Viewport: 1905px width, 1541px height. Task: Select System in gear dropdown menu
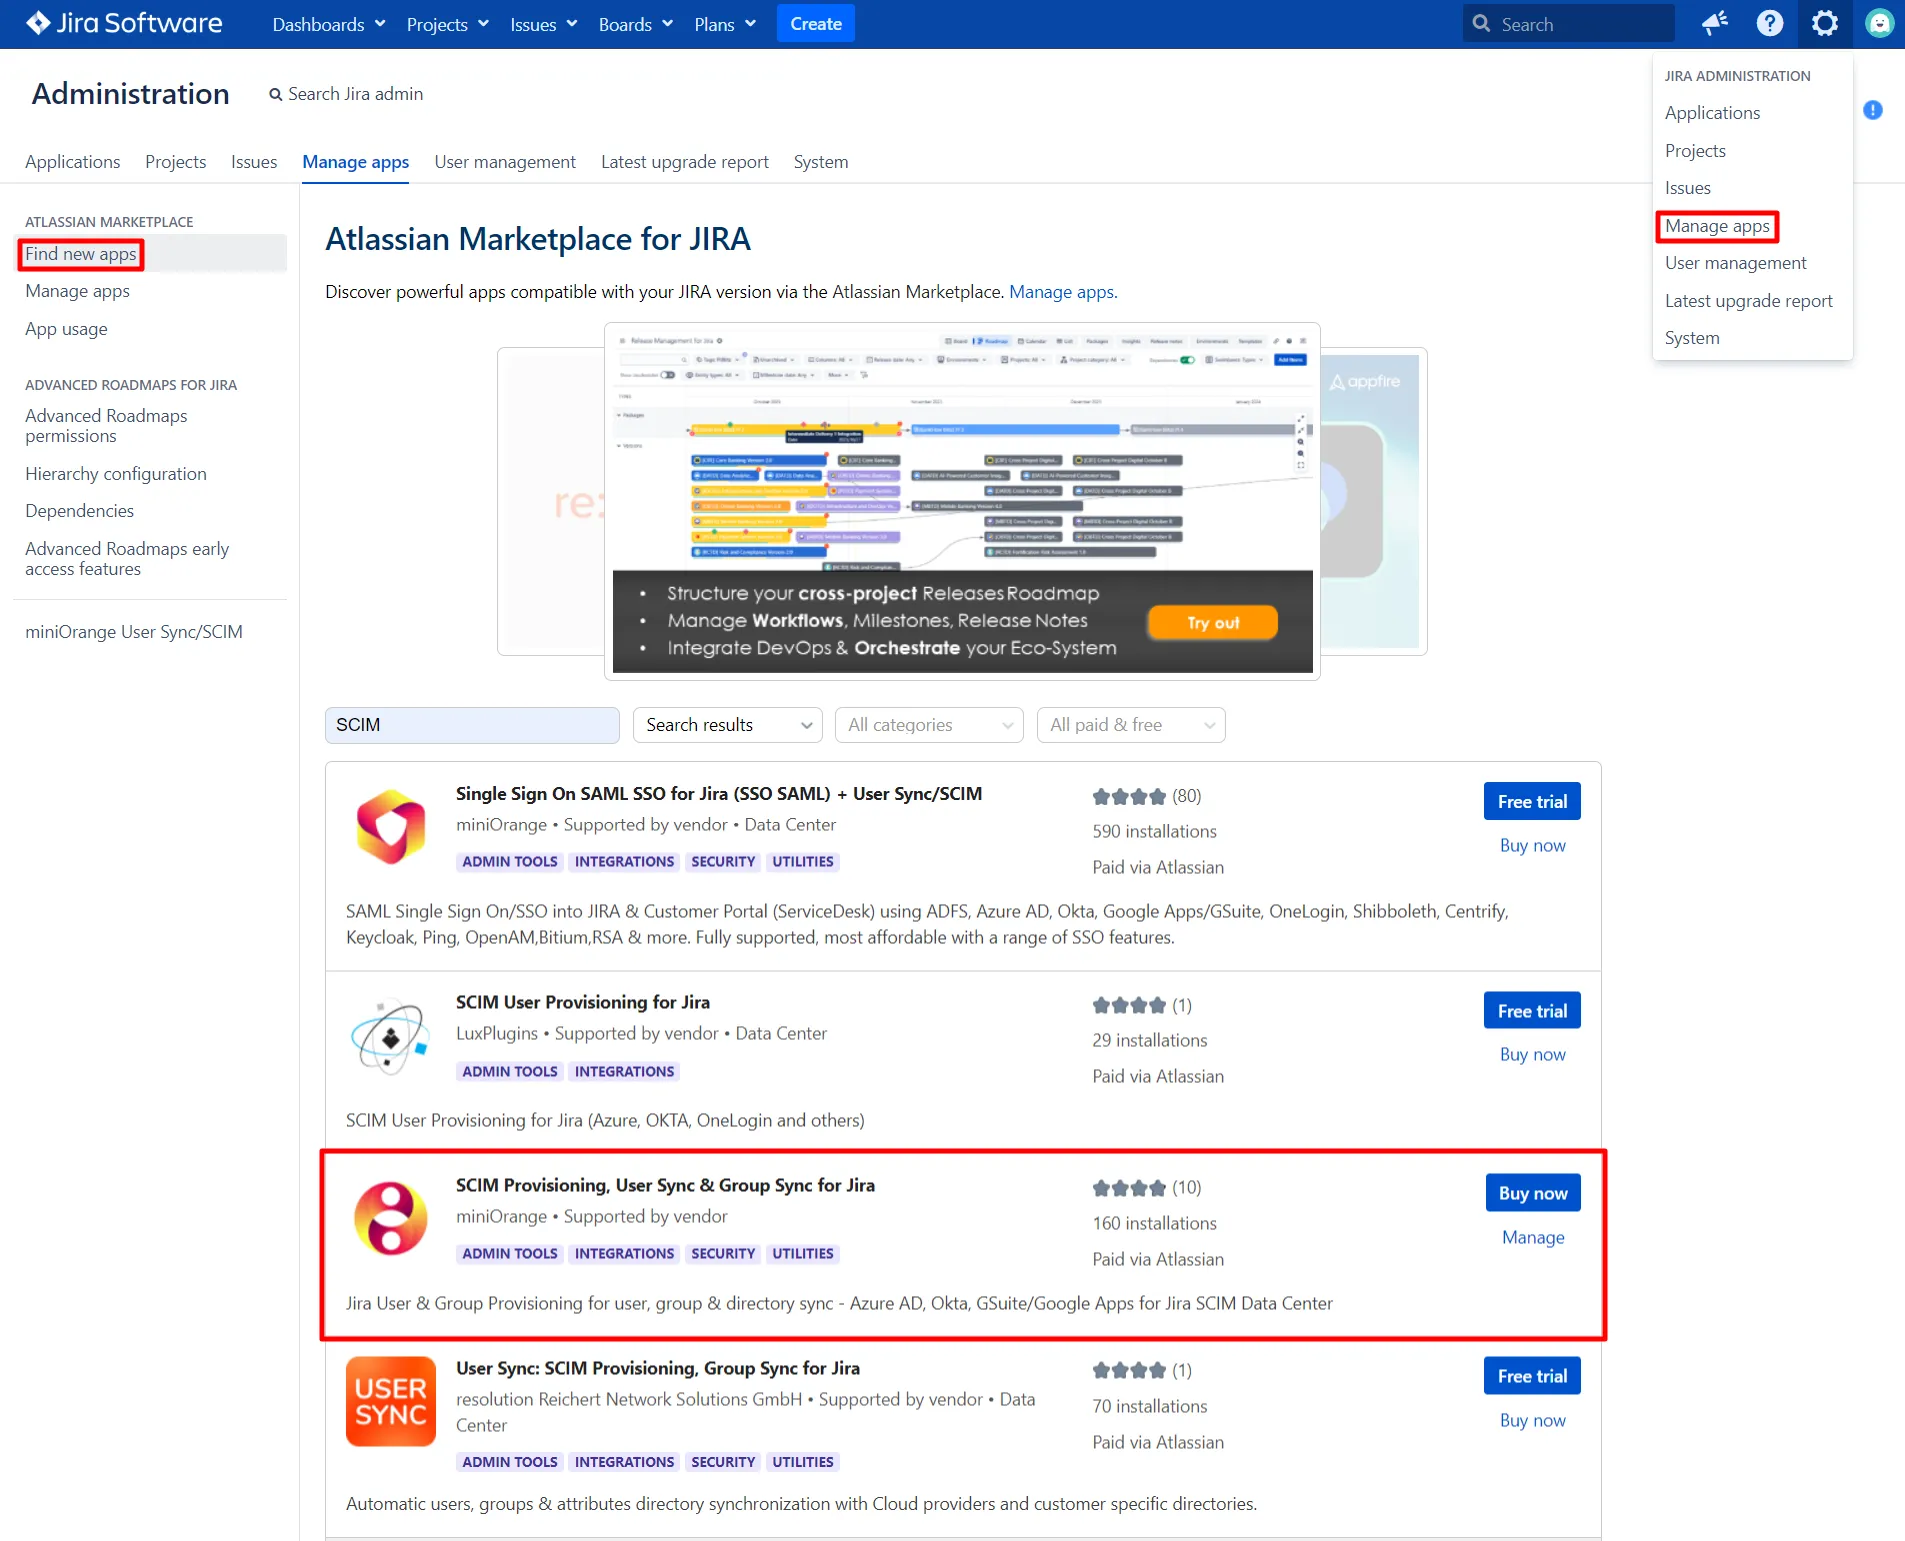coord(1692,338)
